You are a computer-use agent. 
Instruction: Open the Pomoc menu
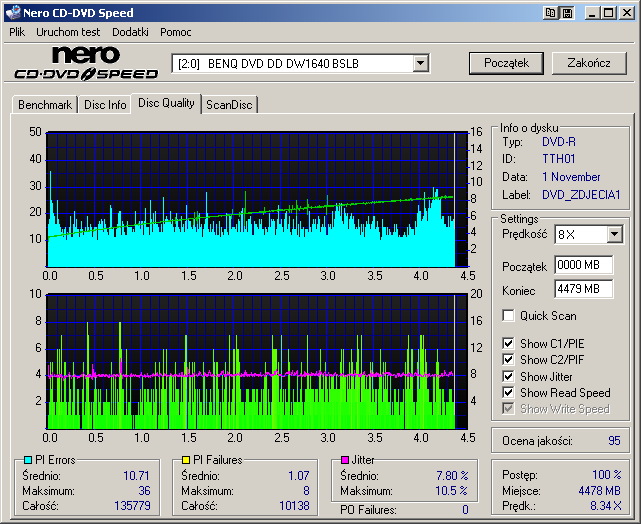click(x=176, y=32)
